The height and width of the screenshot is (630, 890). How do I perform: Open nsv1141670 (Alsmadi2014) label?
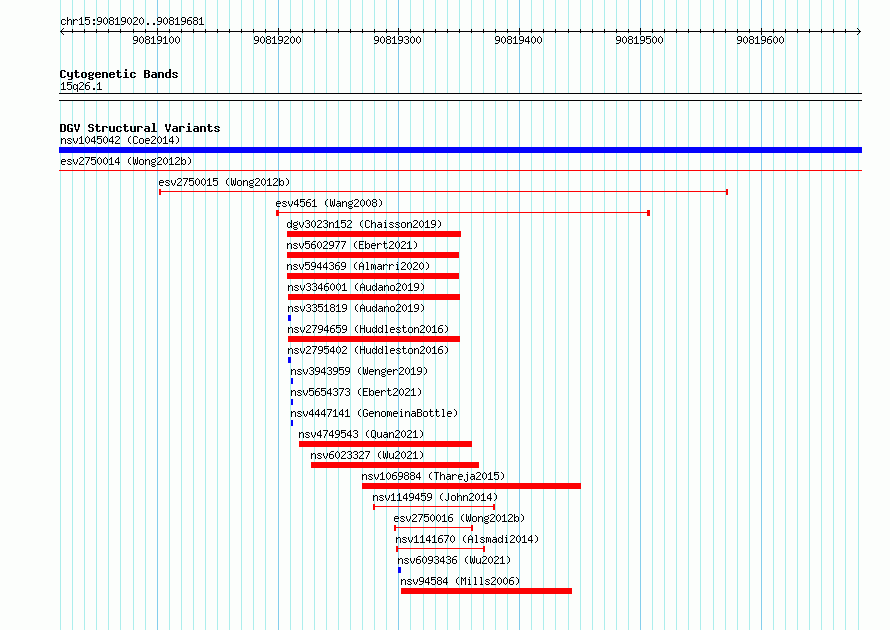pyautogui.click(x=467, y=539)
